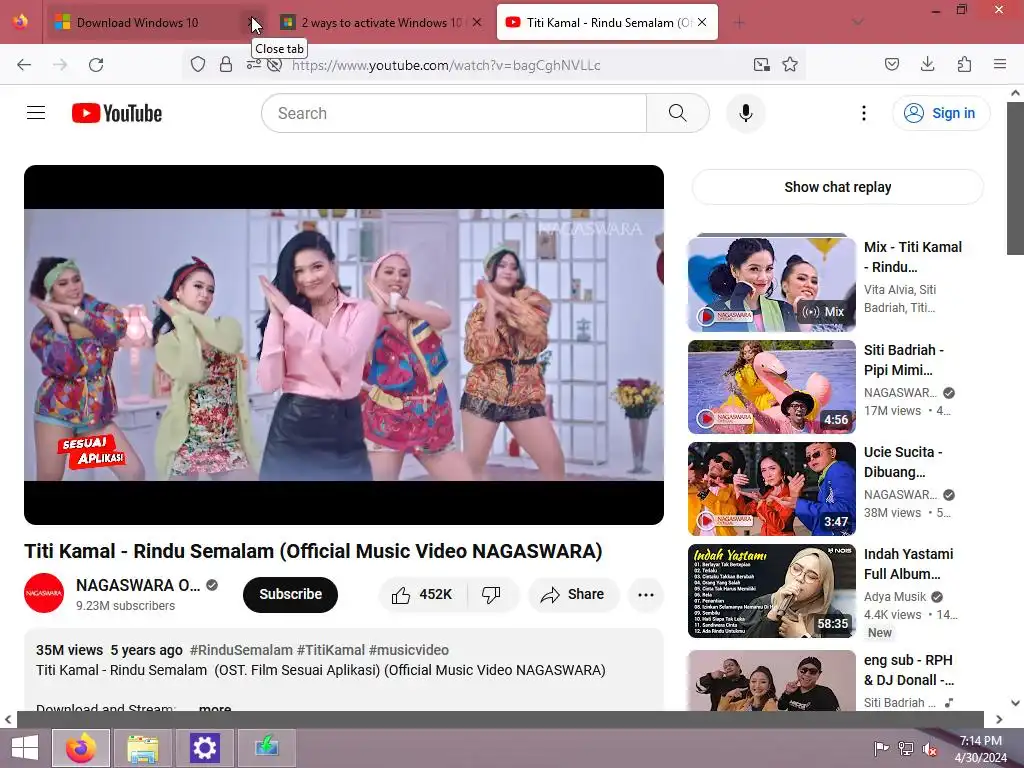Image resolution: width=1024 pixels, height=768 pixels.
Task: Open 'eng sub - RPH & DJ Donall' title
Action: (909, 670)
